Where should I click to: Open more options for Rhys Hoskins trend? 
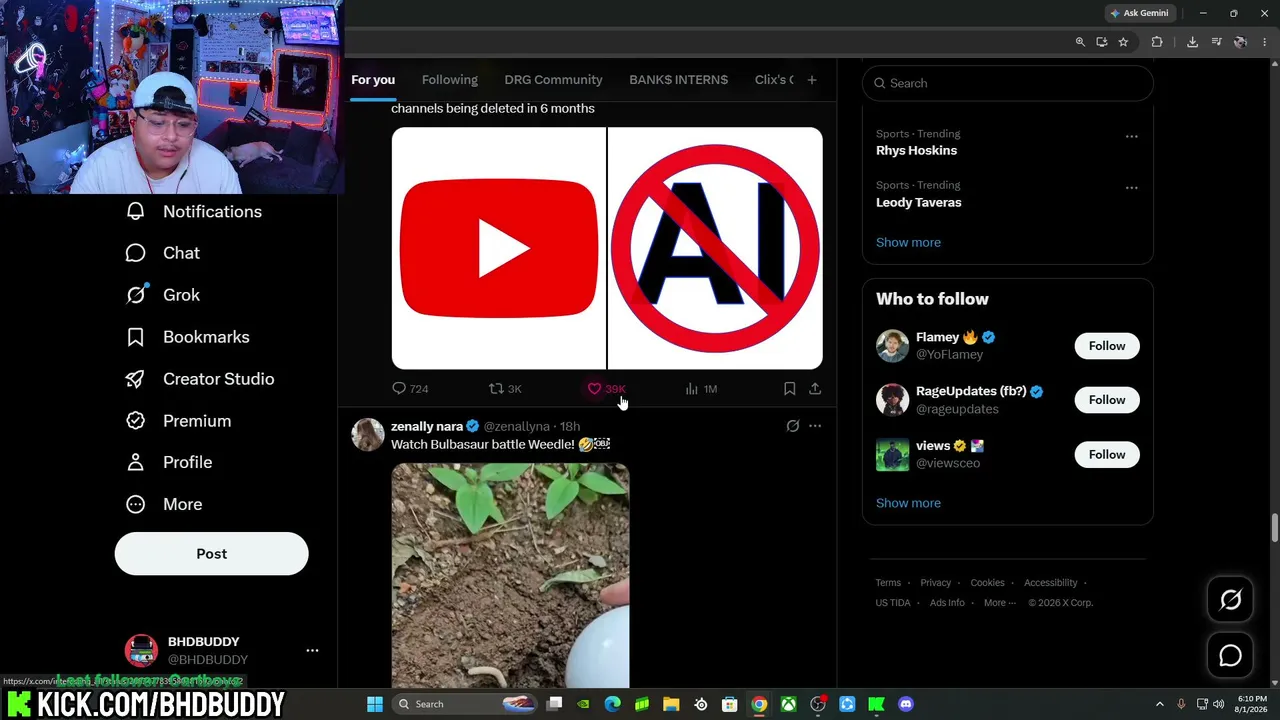pos(1131,136)
